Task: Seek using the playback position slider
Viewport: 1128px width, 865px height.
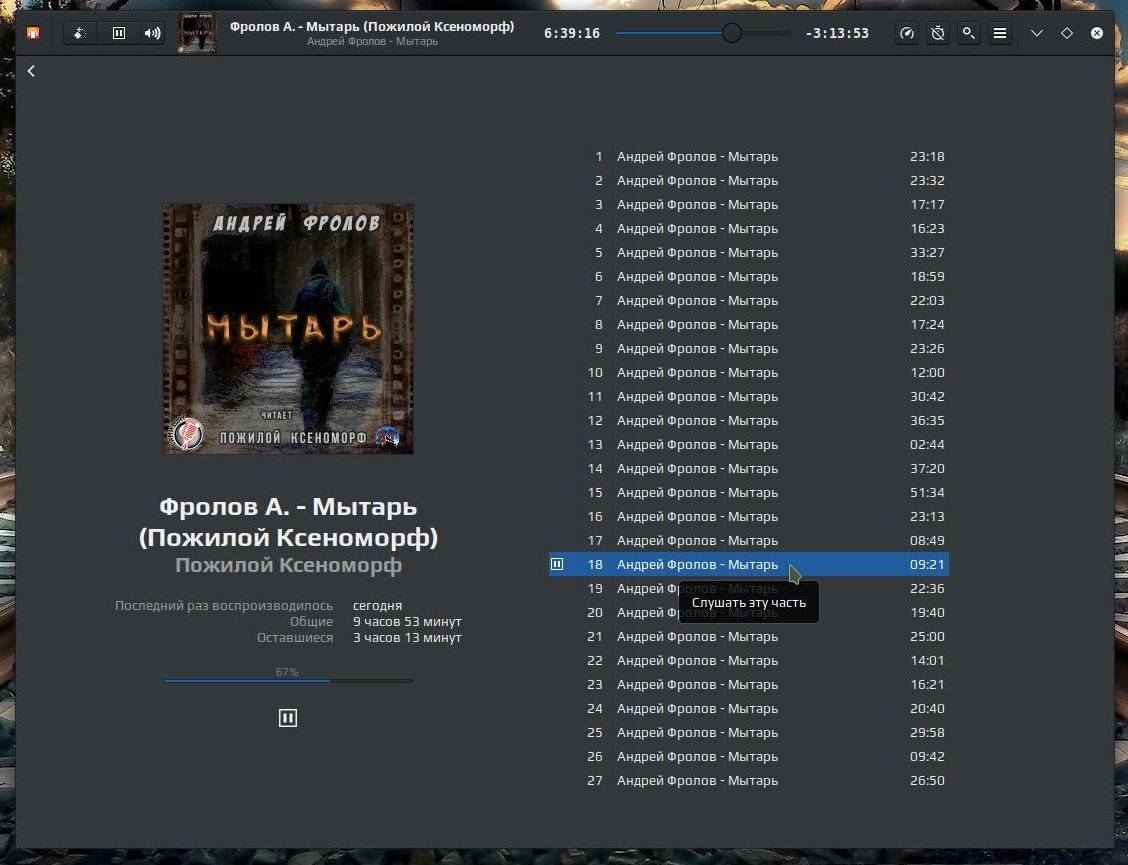Action: pos(702,33)
